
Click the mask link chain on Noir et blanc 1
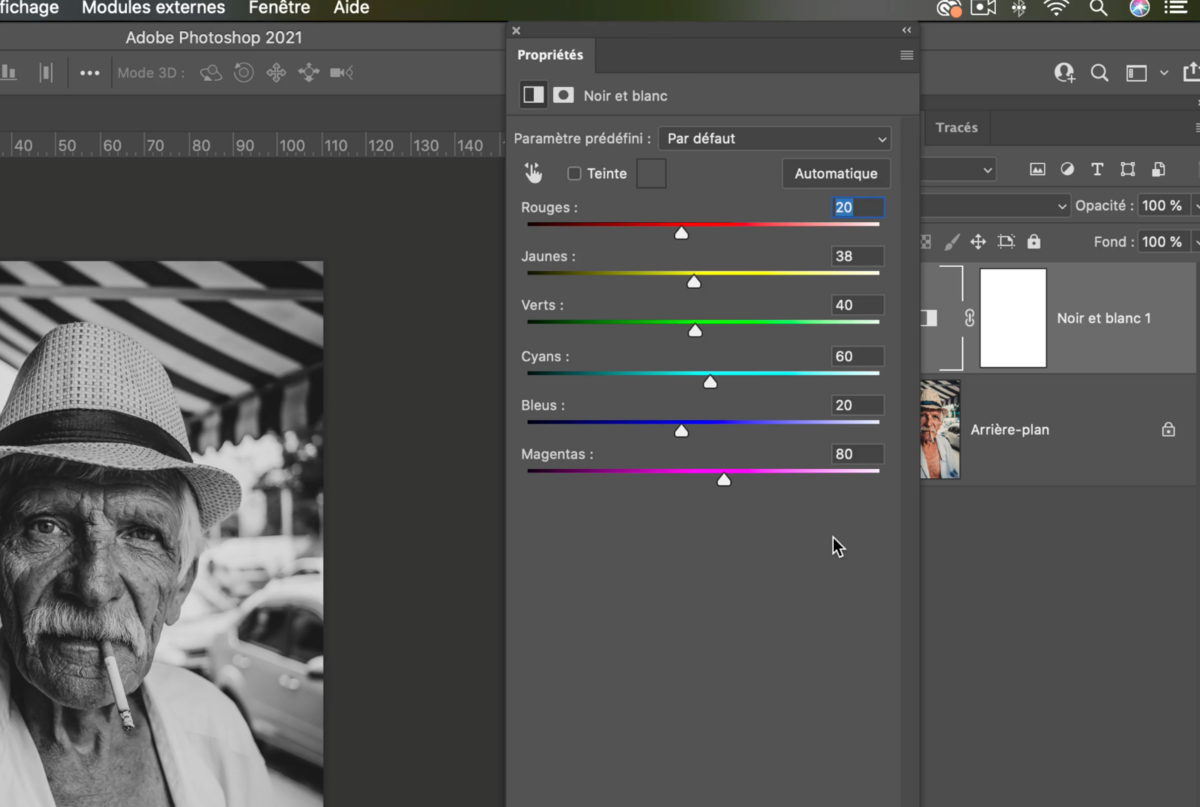[x=969, y=318]
